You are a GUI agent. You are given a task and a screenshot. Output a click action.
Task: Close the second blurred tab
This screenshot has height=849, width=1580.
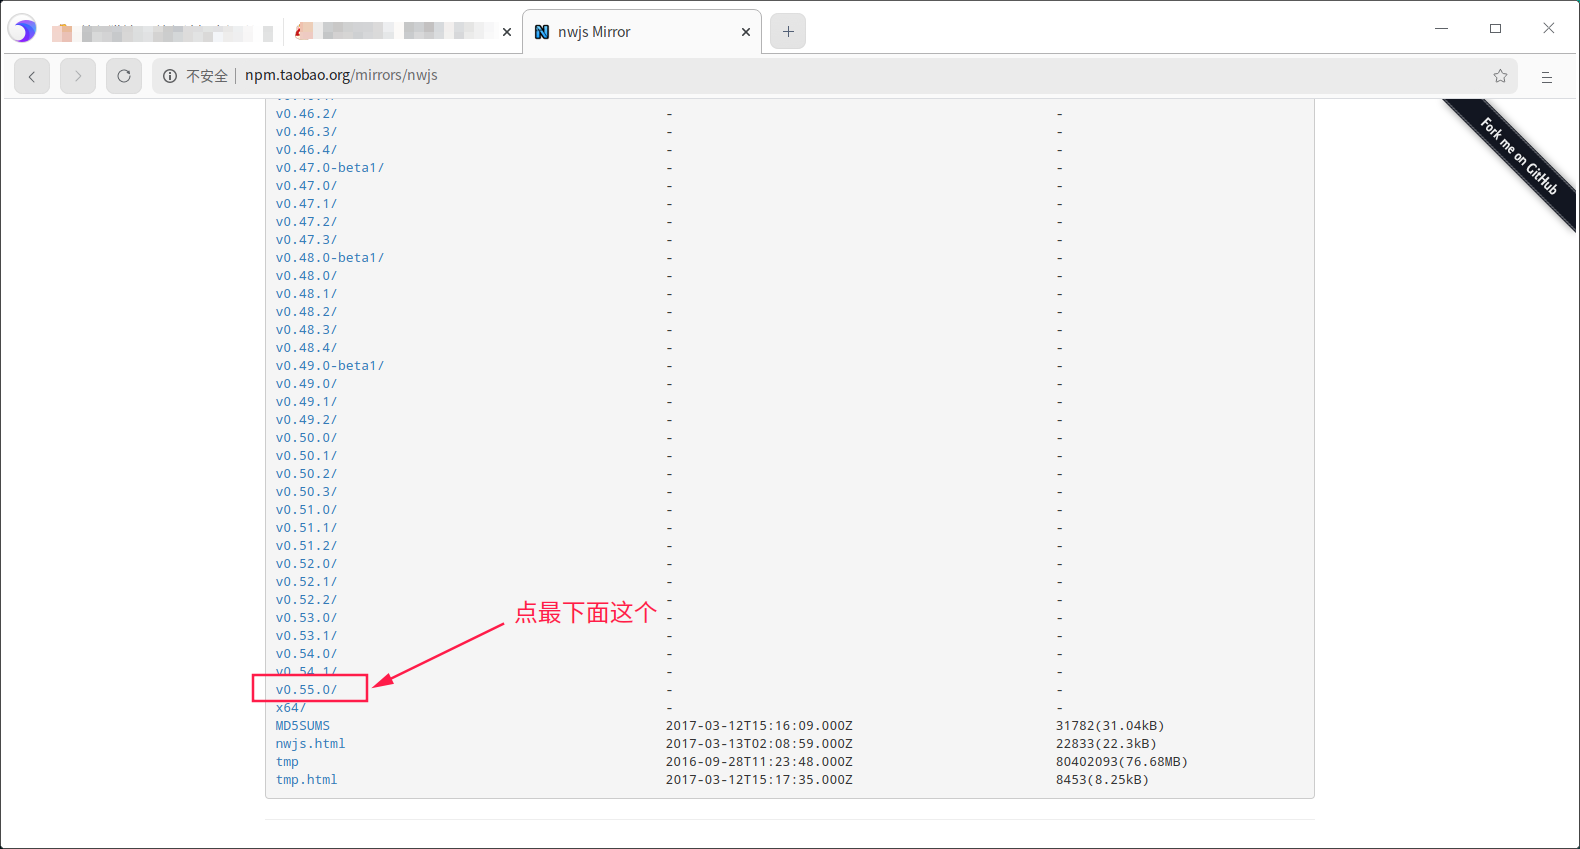(507, 32)
